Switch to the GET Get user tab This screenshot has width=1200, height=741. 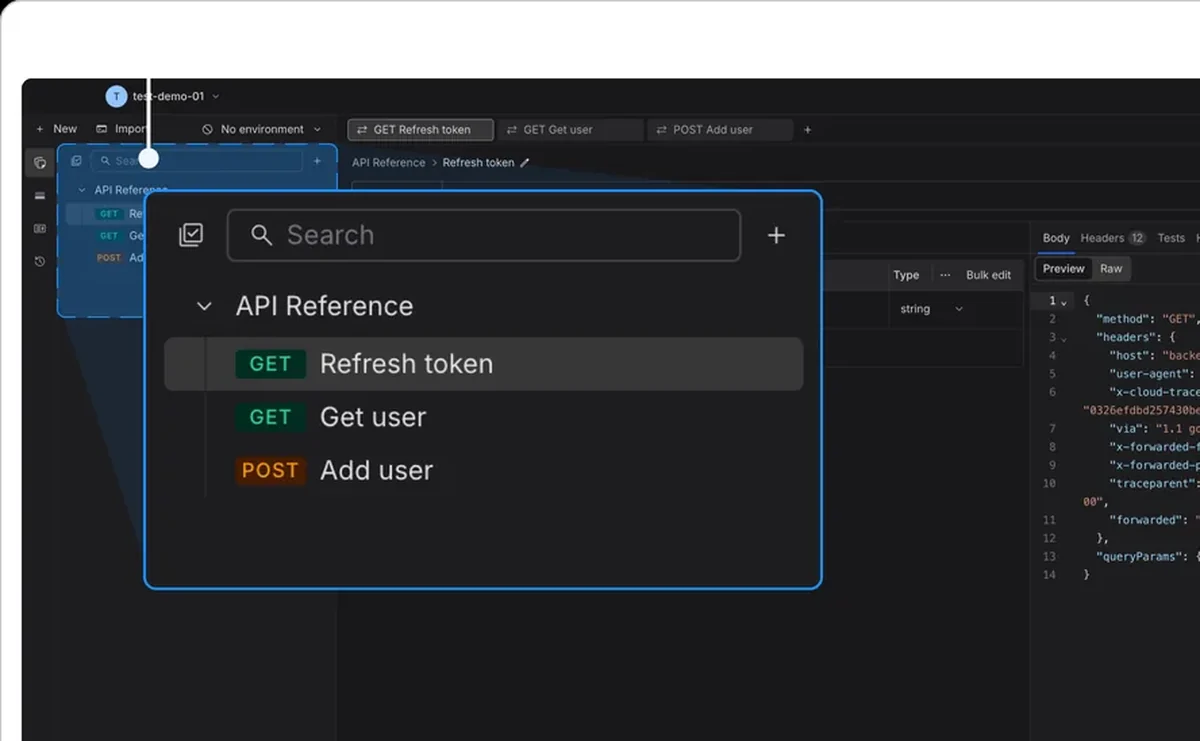(x=571, y=130)
